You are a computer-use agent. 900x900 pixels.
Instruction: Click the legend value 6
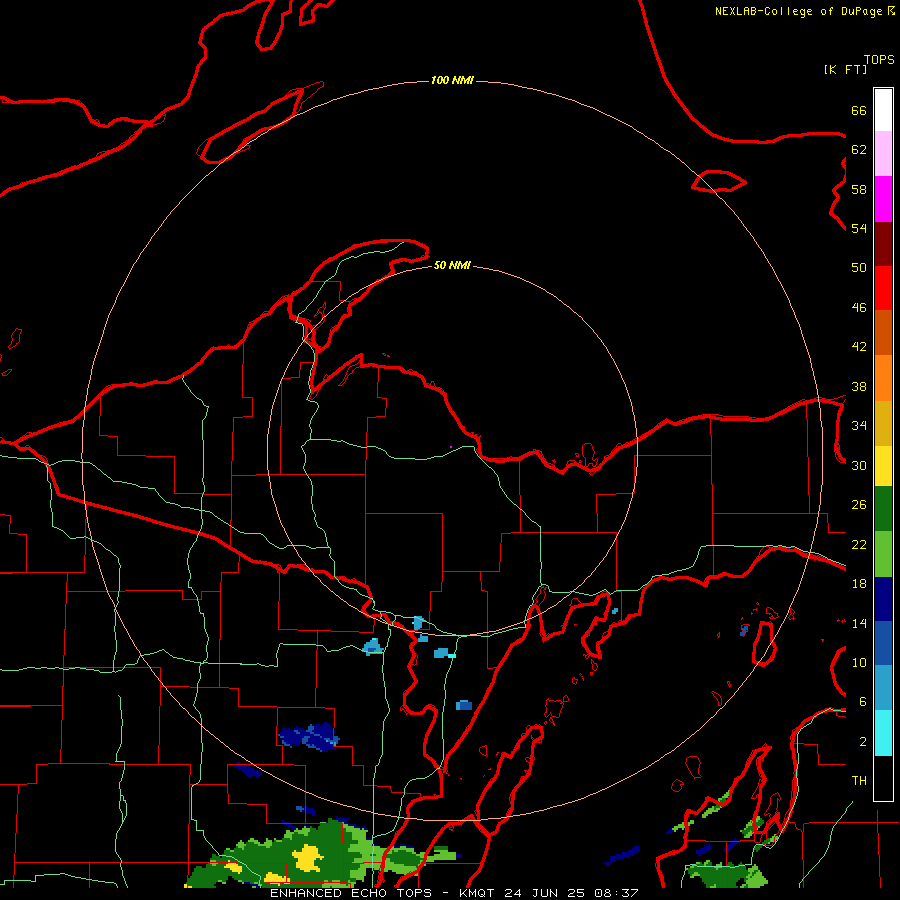[x=863, y=702]
